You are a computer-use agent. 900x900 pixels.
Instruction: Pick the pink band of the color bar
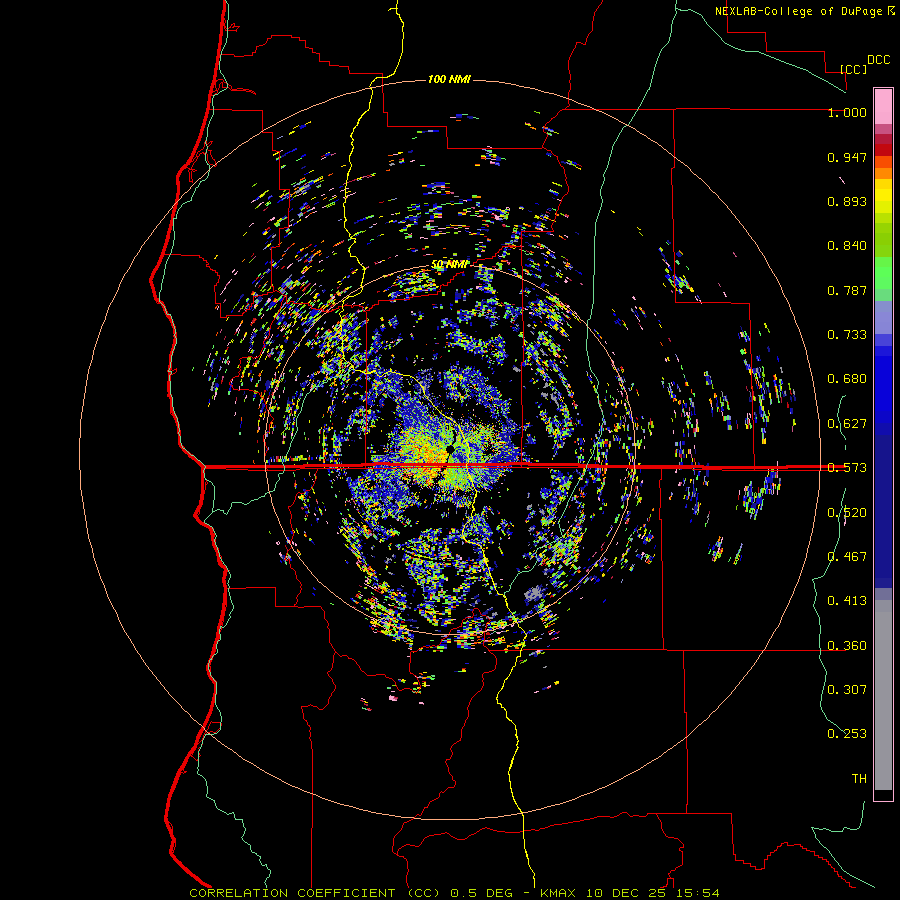pos(883,107)
